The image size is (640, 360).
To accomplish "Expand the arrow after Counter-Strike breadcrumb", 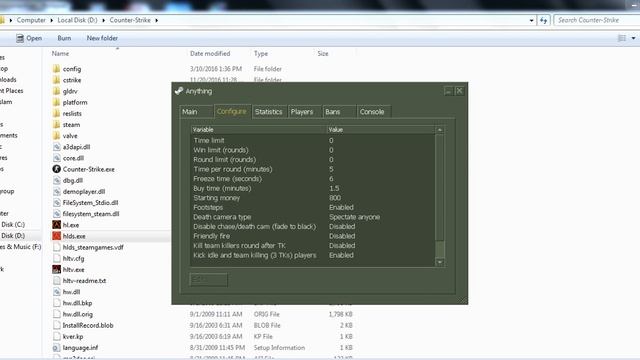I will click(x=156, y=20).
